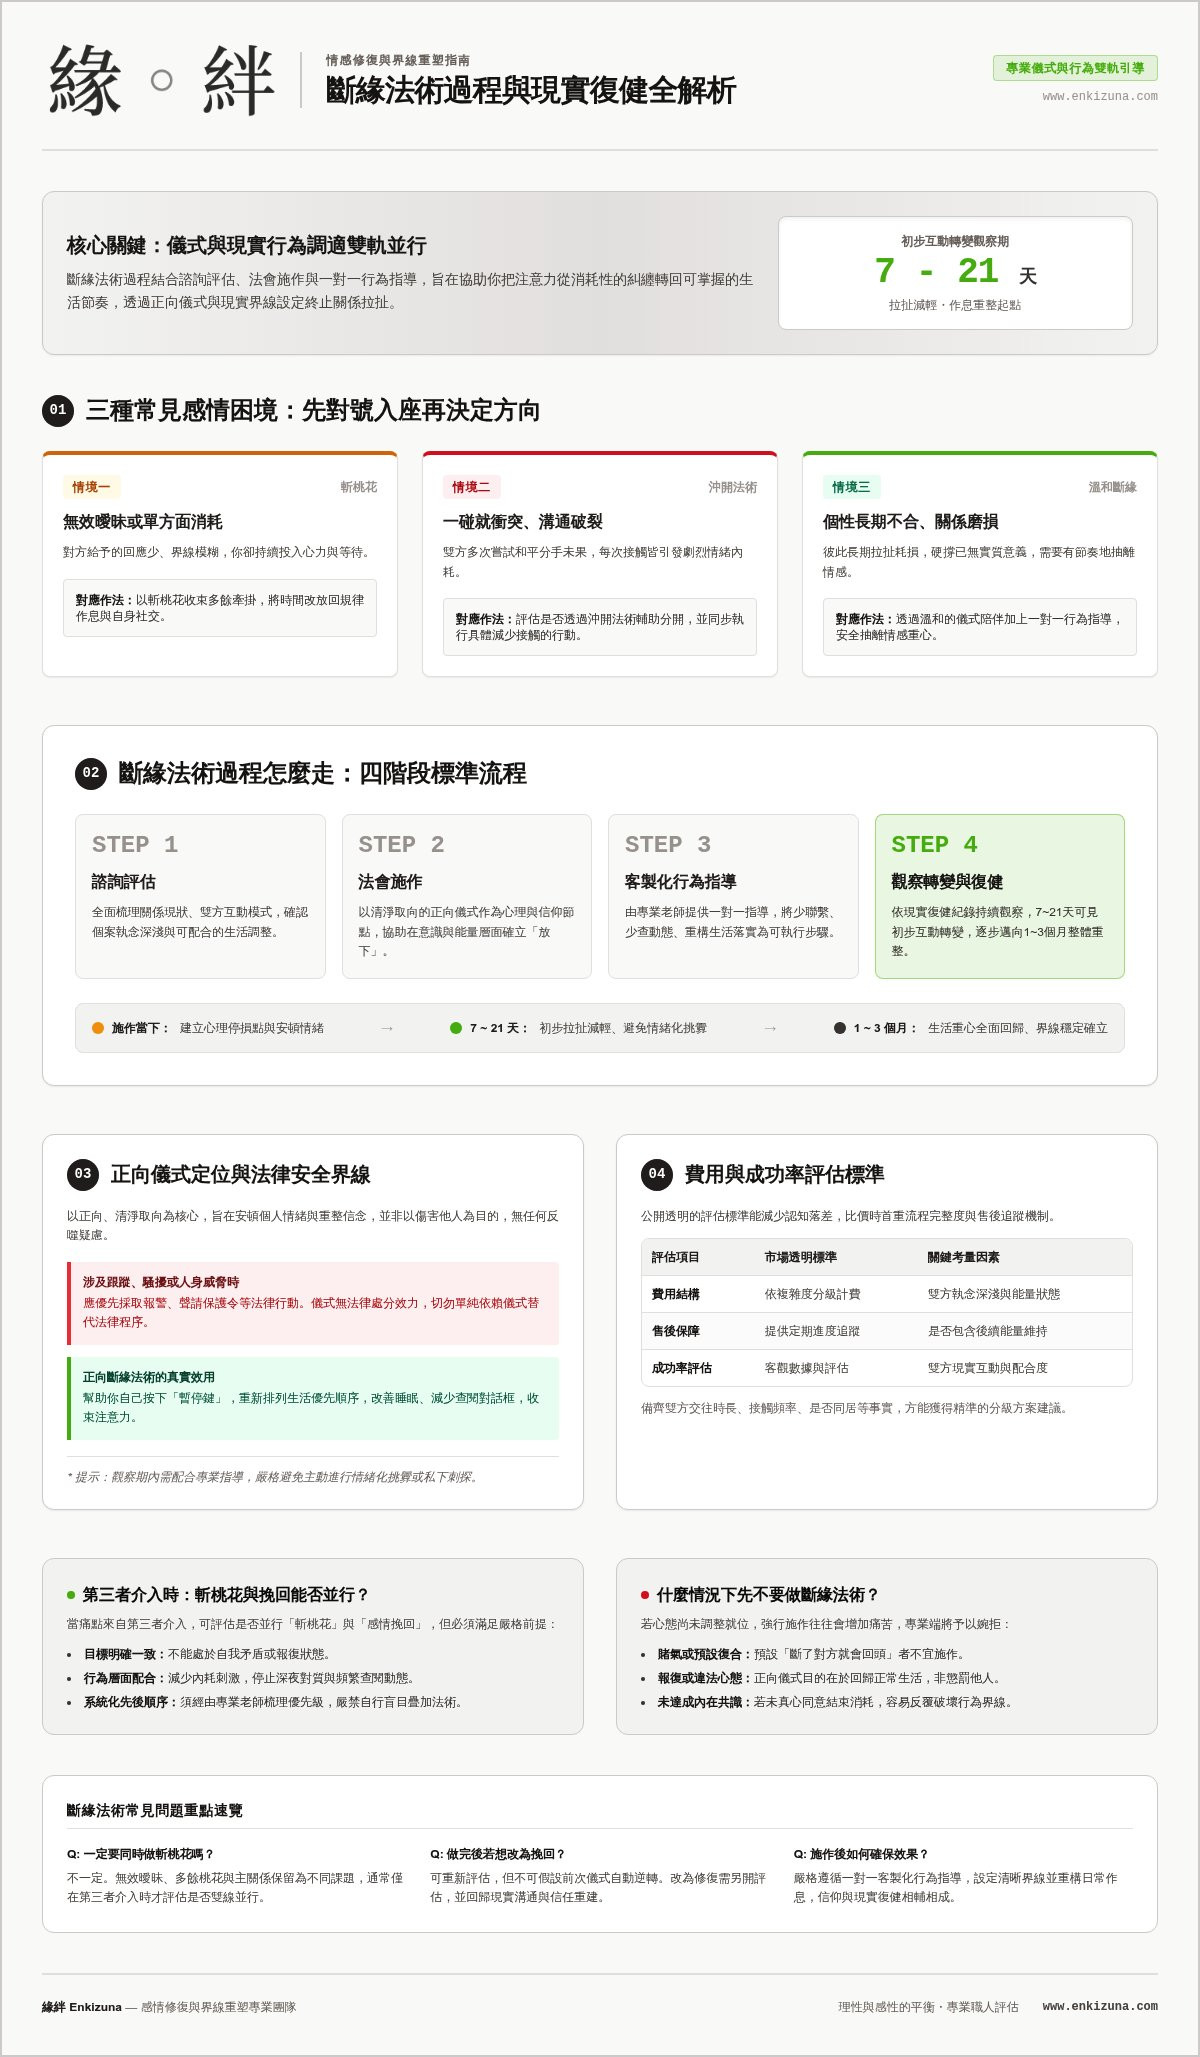Select the STEP 3 客製化行為指導 card
Screen dimensions: 1200x2057
click(x=733, y=896)
